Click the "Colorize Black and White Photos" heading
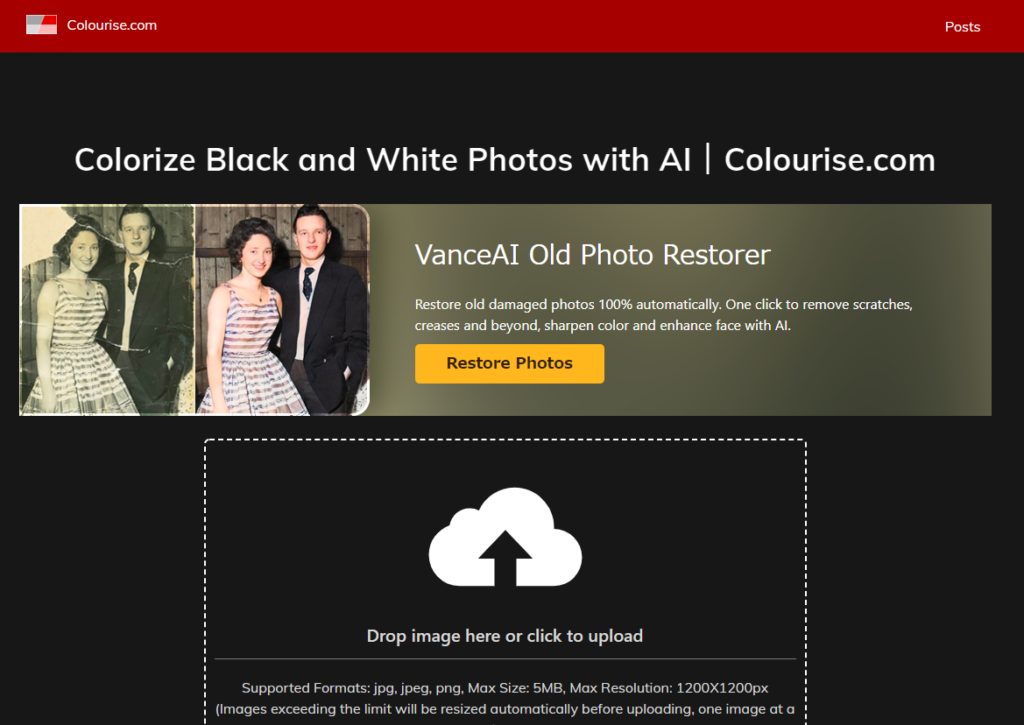 coord(383,160)
